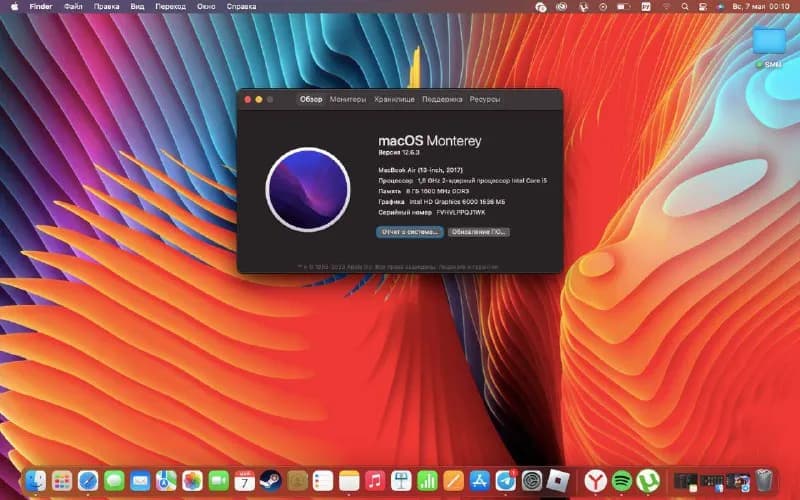Open the Справка menu
The width and height of the screenshot is (800, 500).
pyautogui.click(x=241, y=7)
